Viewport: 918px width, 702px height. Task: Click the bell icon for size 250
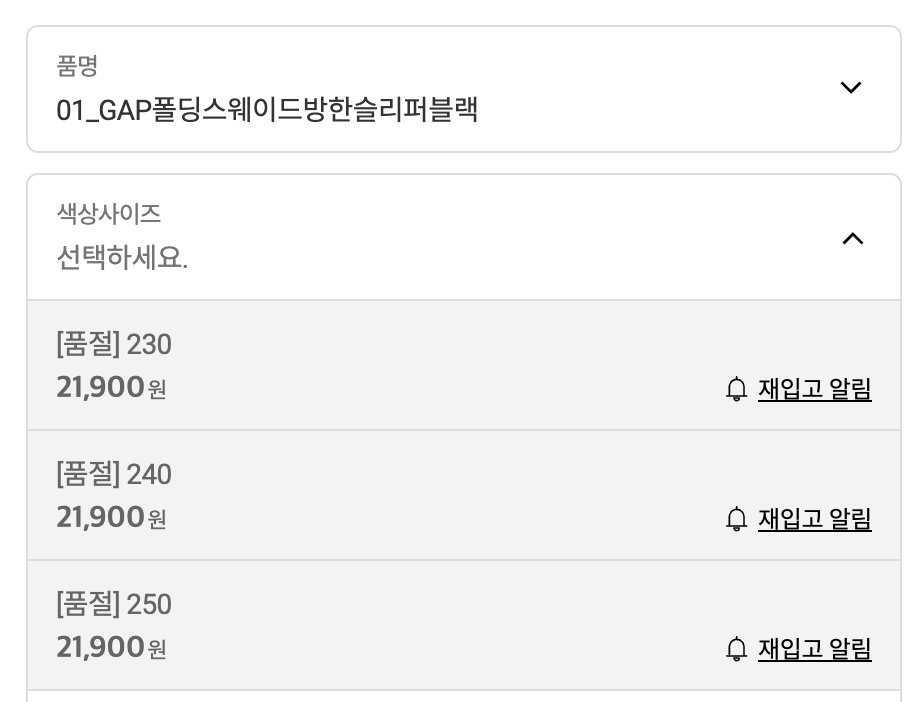(x=736, y=649)
